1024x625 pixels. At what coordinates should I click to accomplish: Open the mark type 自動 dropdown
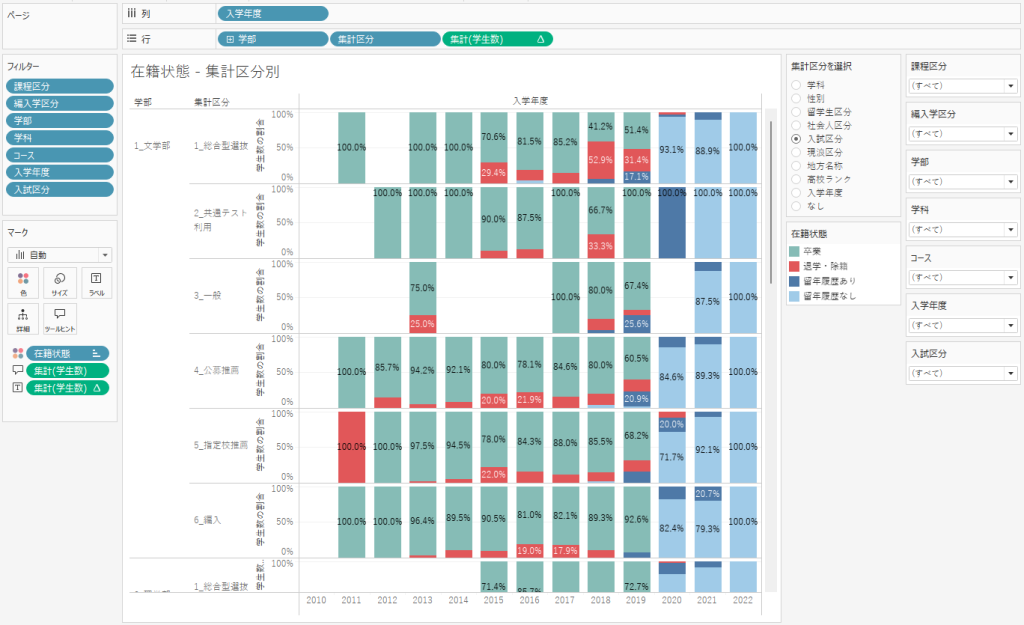coord(62,255)
